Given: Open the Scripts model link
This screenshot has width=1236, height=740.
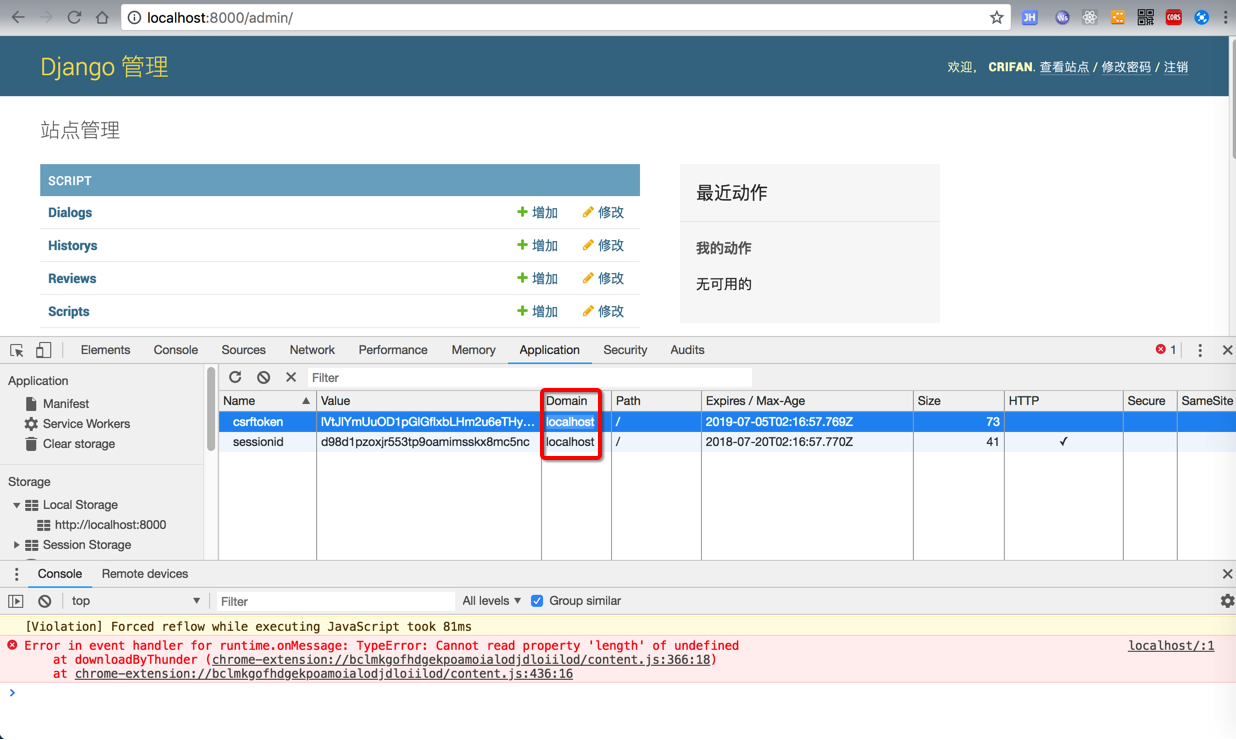Looking at the screenshot, I should 68,312.
